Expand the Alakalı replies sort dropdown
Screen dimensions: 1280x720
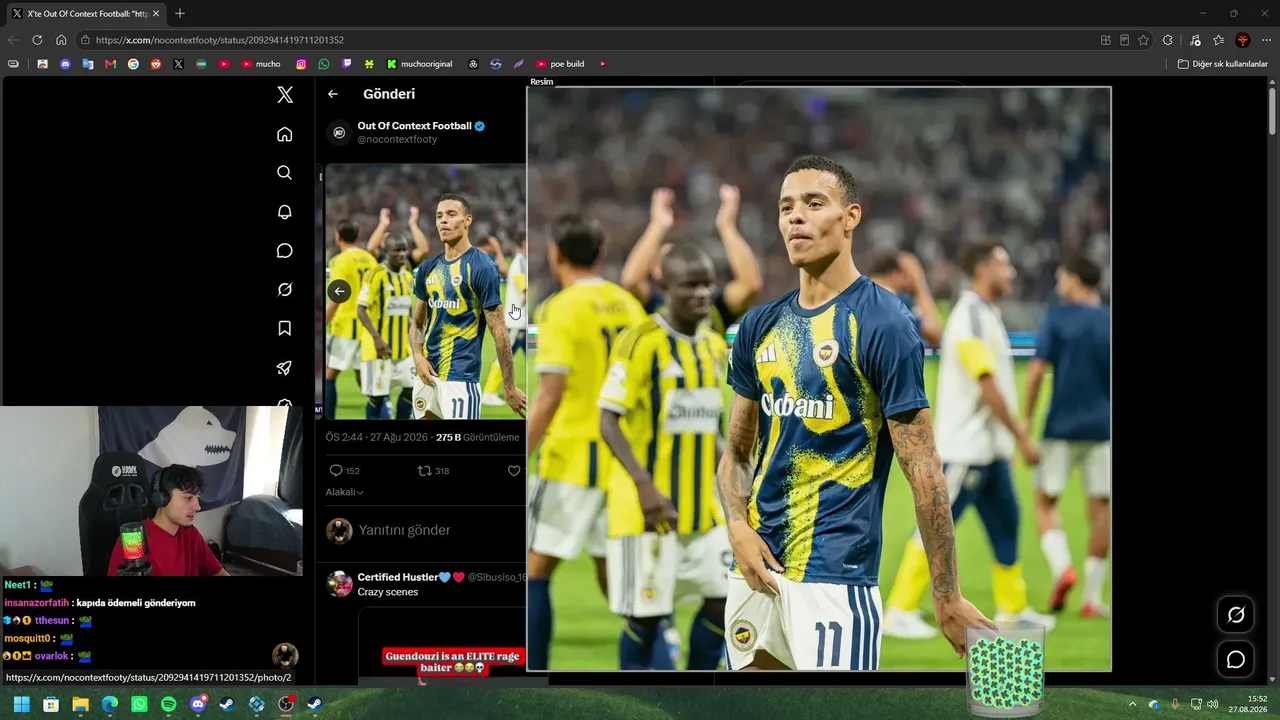[x=344, y=492]
